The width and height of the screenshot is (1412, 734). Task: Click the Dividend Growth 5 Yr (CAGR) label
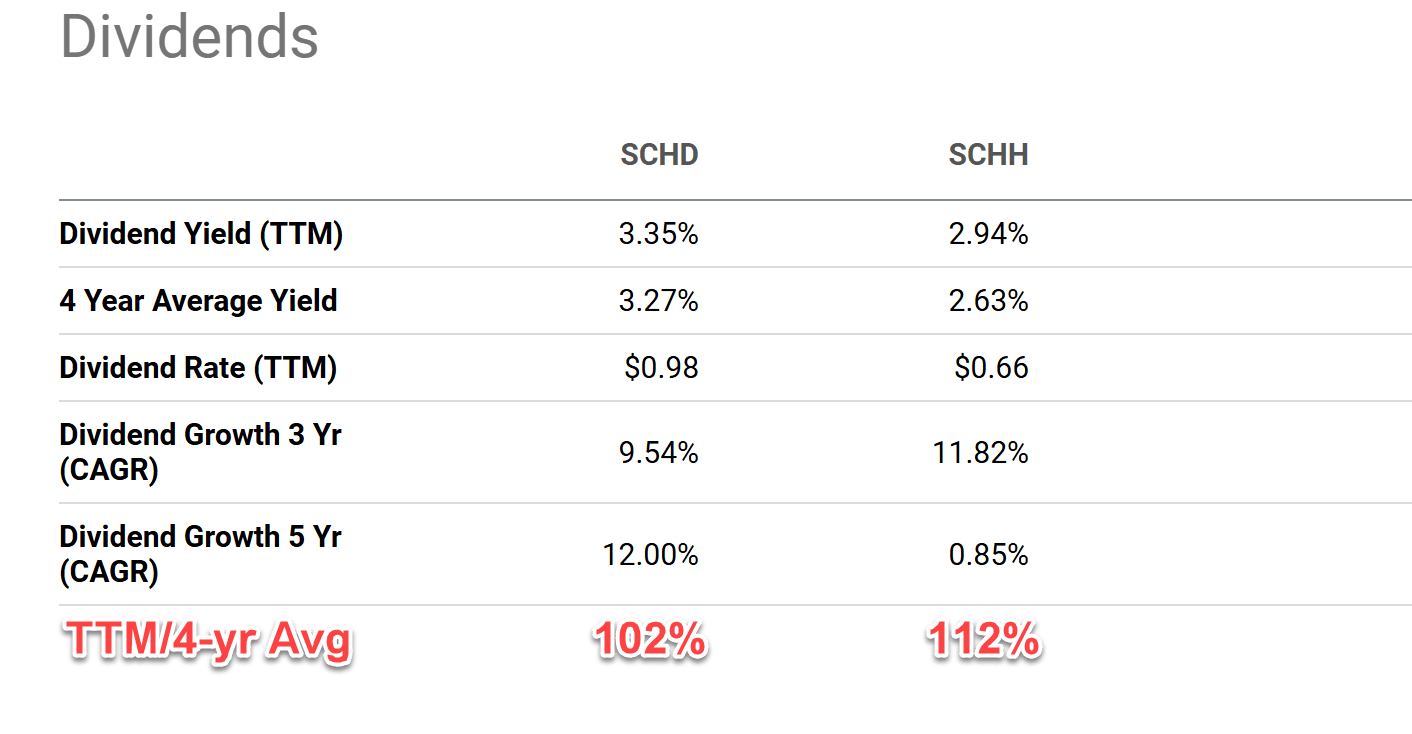(200, 554)
